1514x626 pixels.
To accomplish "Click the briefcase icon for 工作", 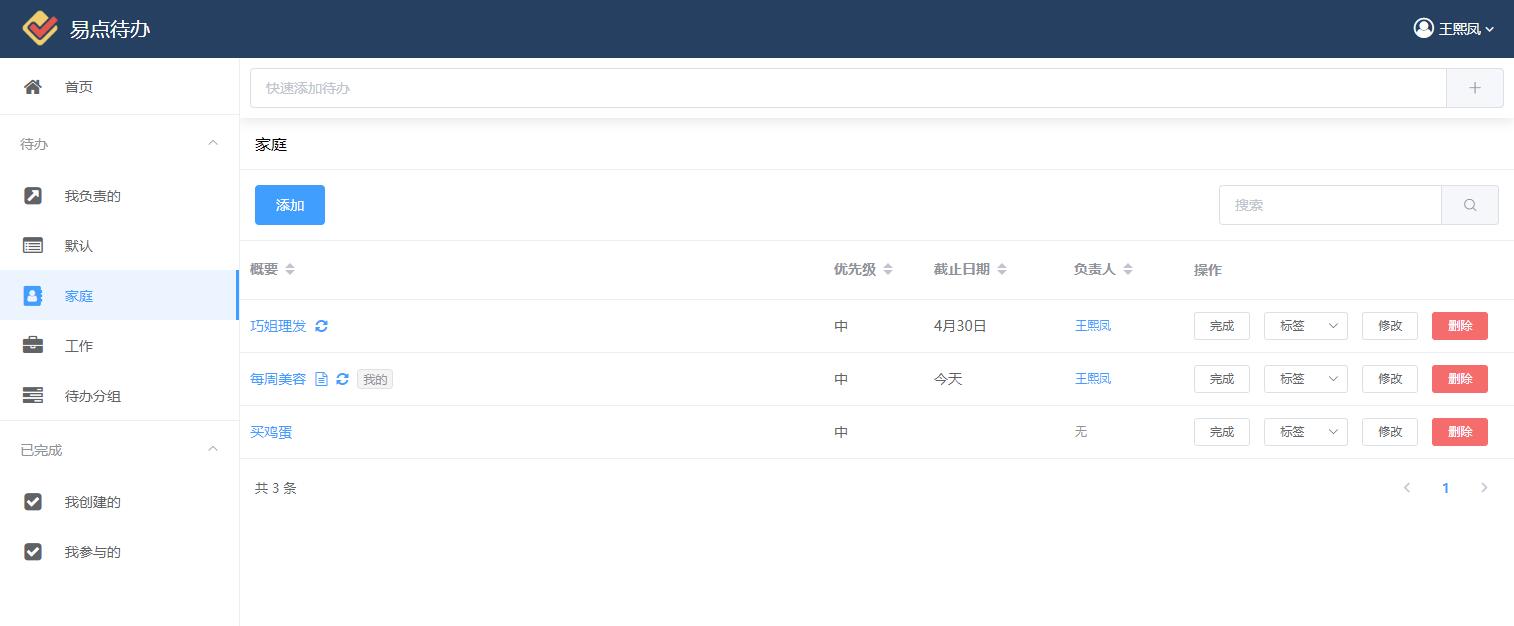I will click(x=33, y=346).
